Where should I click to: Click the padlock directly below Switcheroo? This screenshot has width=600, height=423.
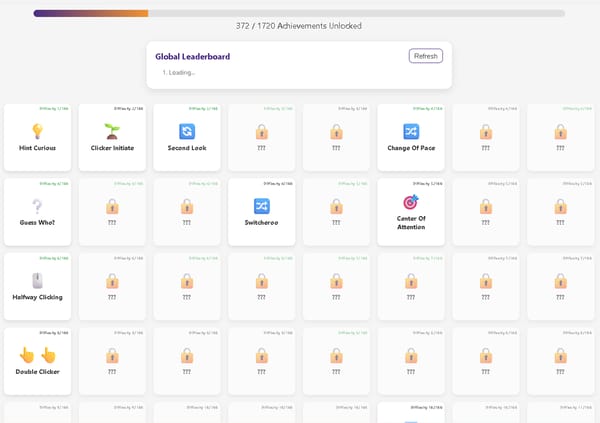coord(261,281)
